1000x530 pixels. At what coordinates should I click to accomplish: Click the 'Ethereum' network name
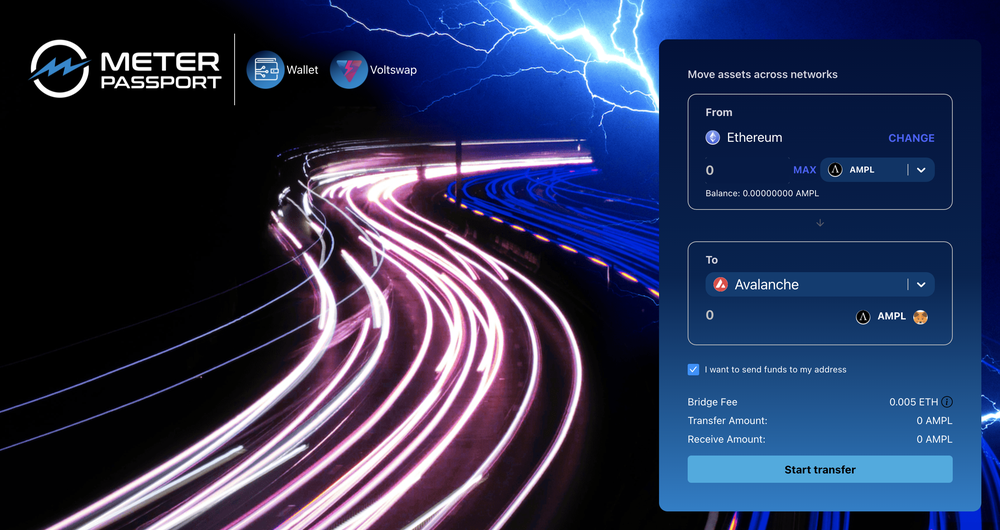pyautogui.click(x=754, y=137)
